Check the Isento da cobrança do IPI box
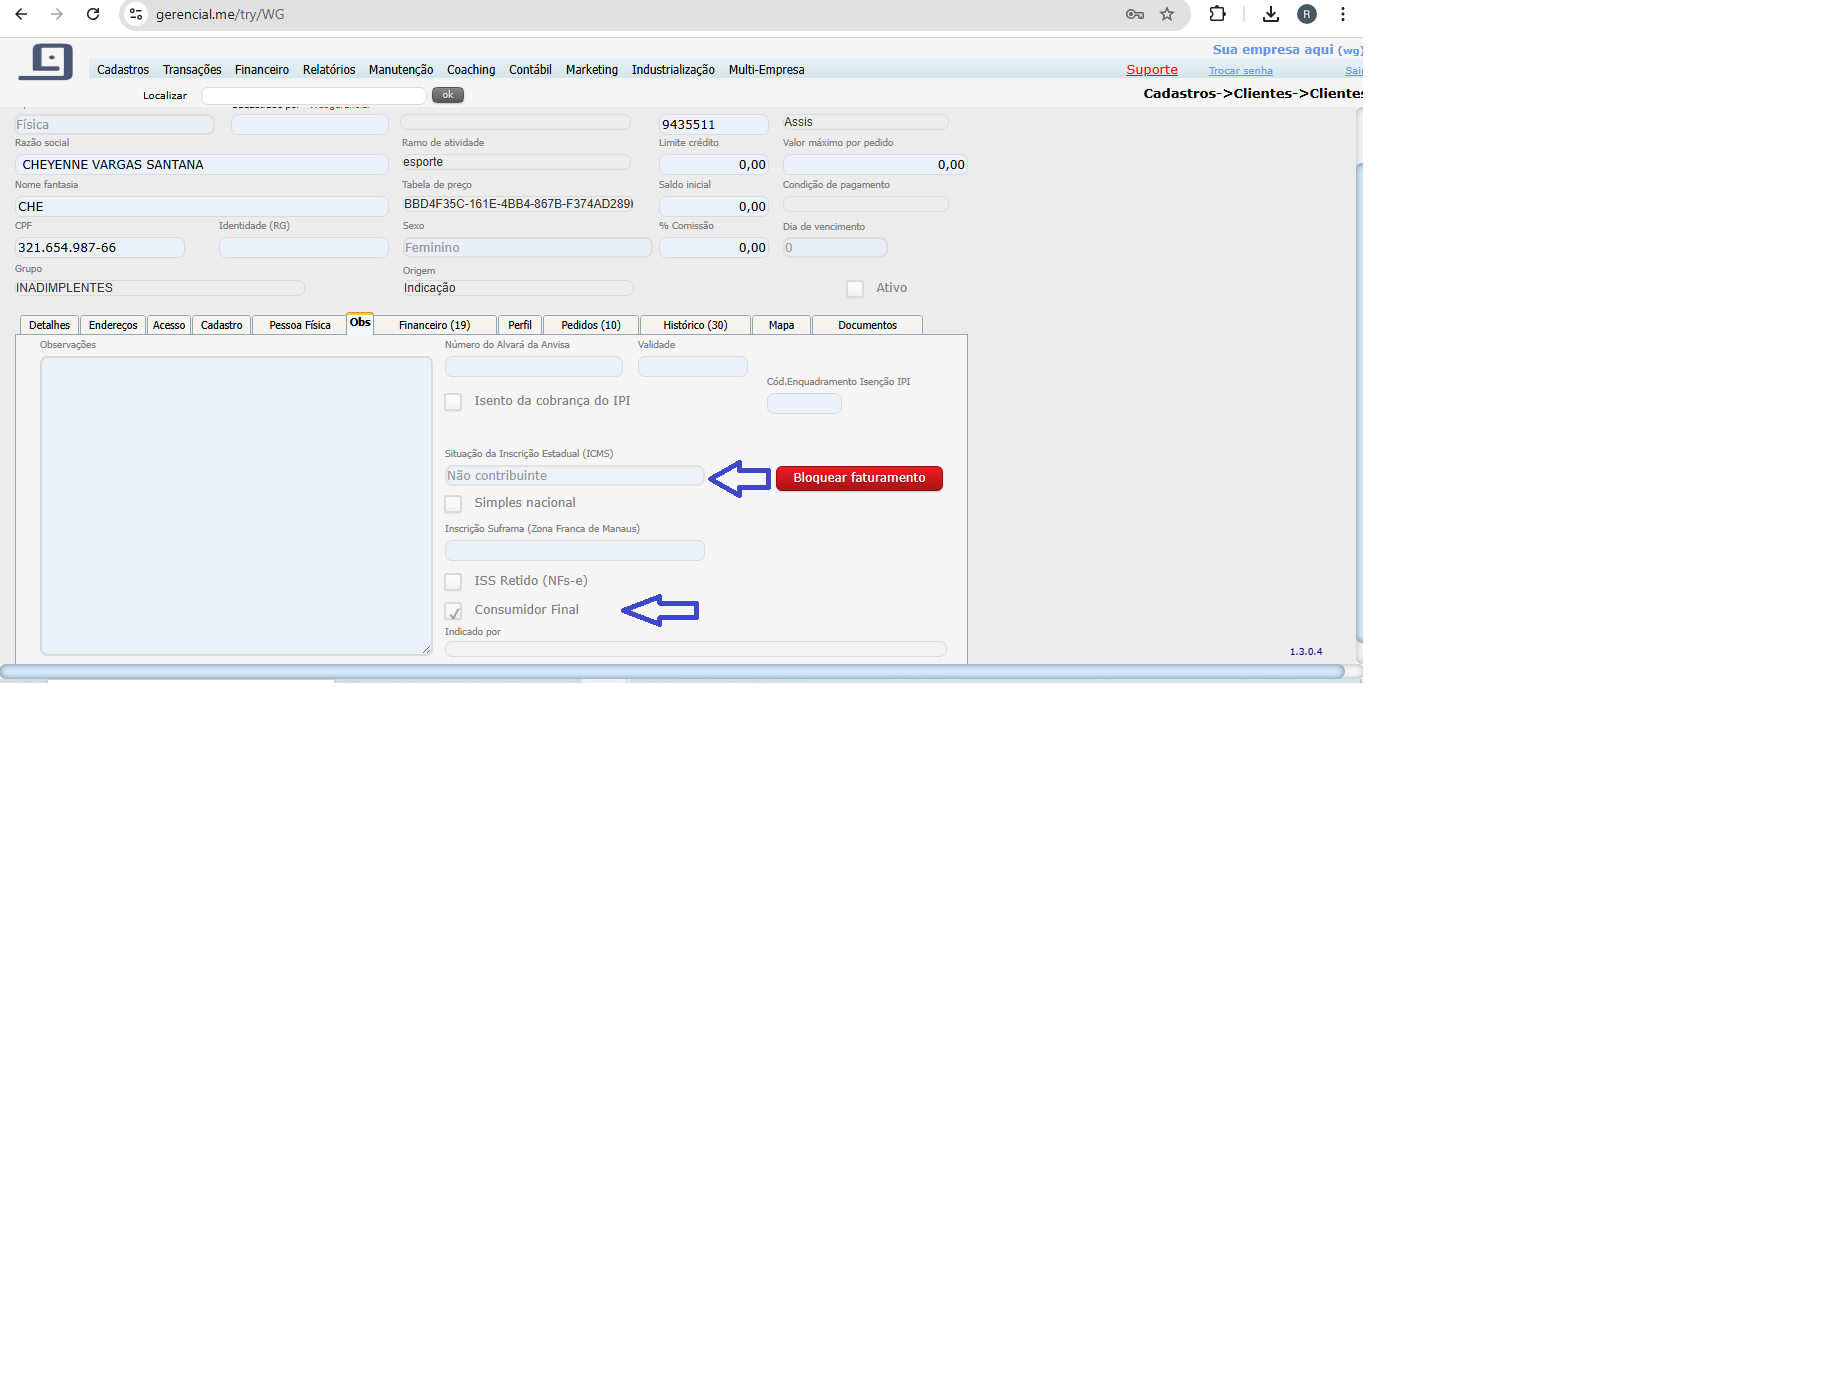 (x=454, y=402)
